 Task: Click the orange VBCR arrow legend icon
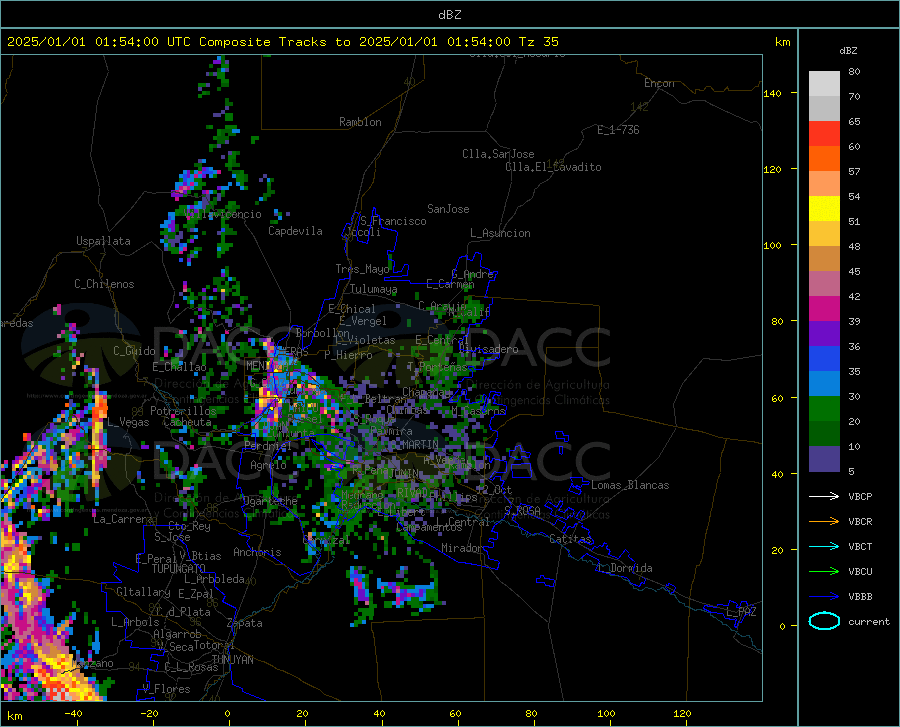coord(824,522)
